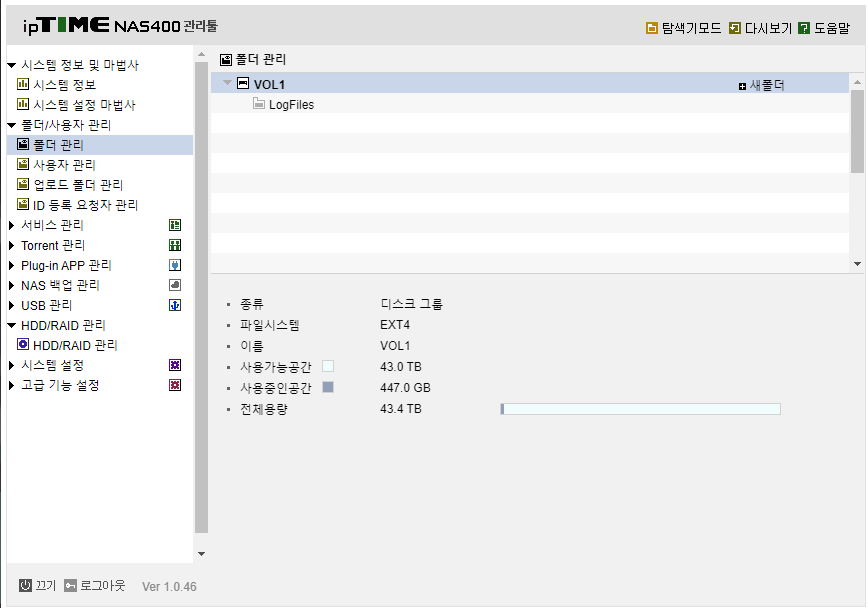Click the HDD/RAID 관리 disk icon
This screenshot has height=608, width=868.
[23, 344]
